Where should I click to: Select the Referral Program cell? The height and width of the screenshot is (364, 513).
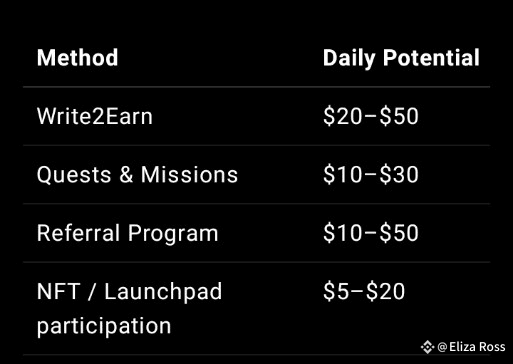[127, 233]
